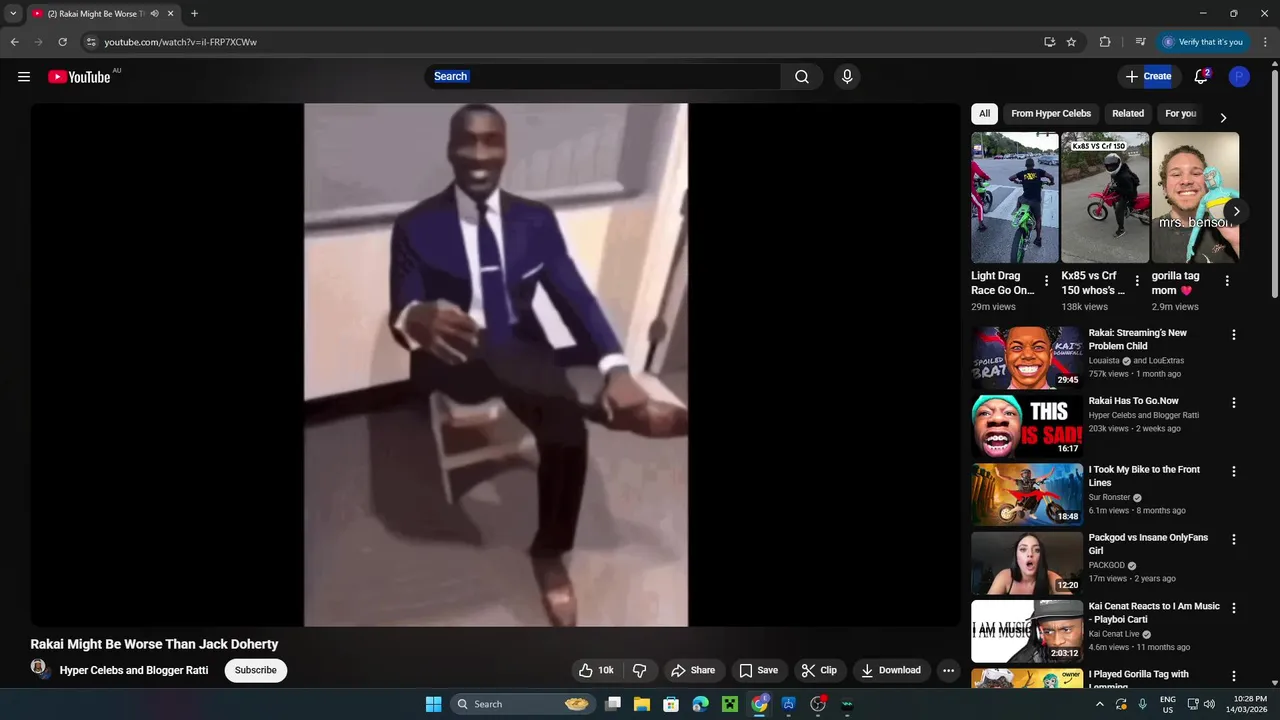This screenshot has width=1280, height=720.
Task: Start voice search with the microphone
Action: click(847, 77)
